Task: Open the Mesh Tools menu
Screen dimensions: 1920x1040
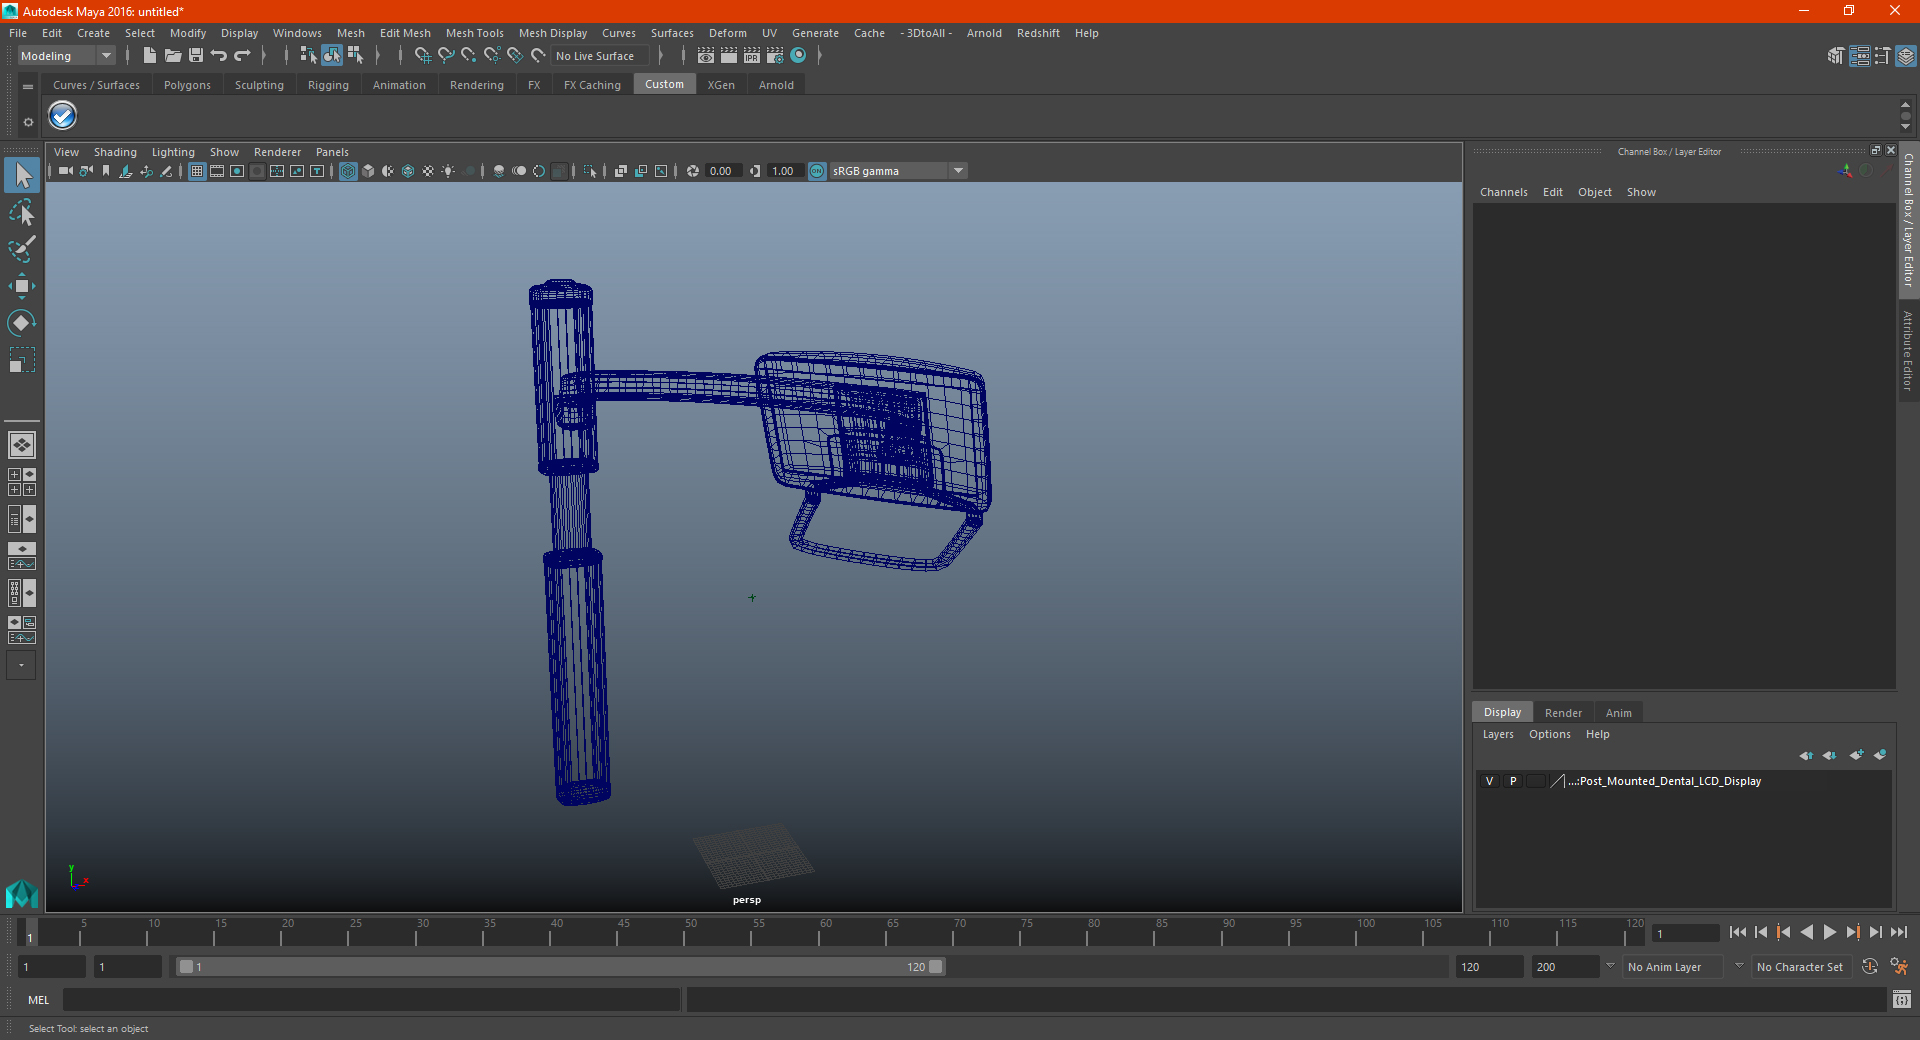Action: coord(474,33)
